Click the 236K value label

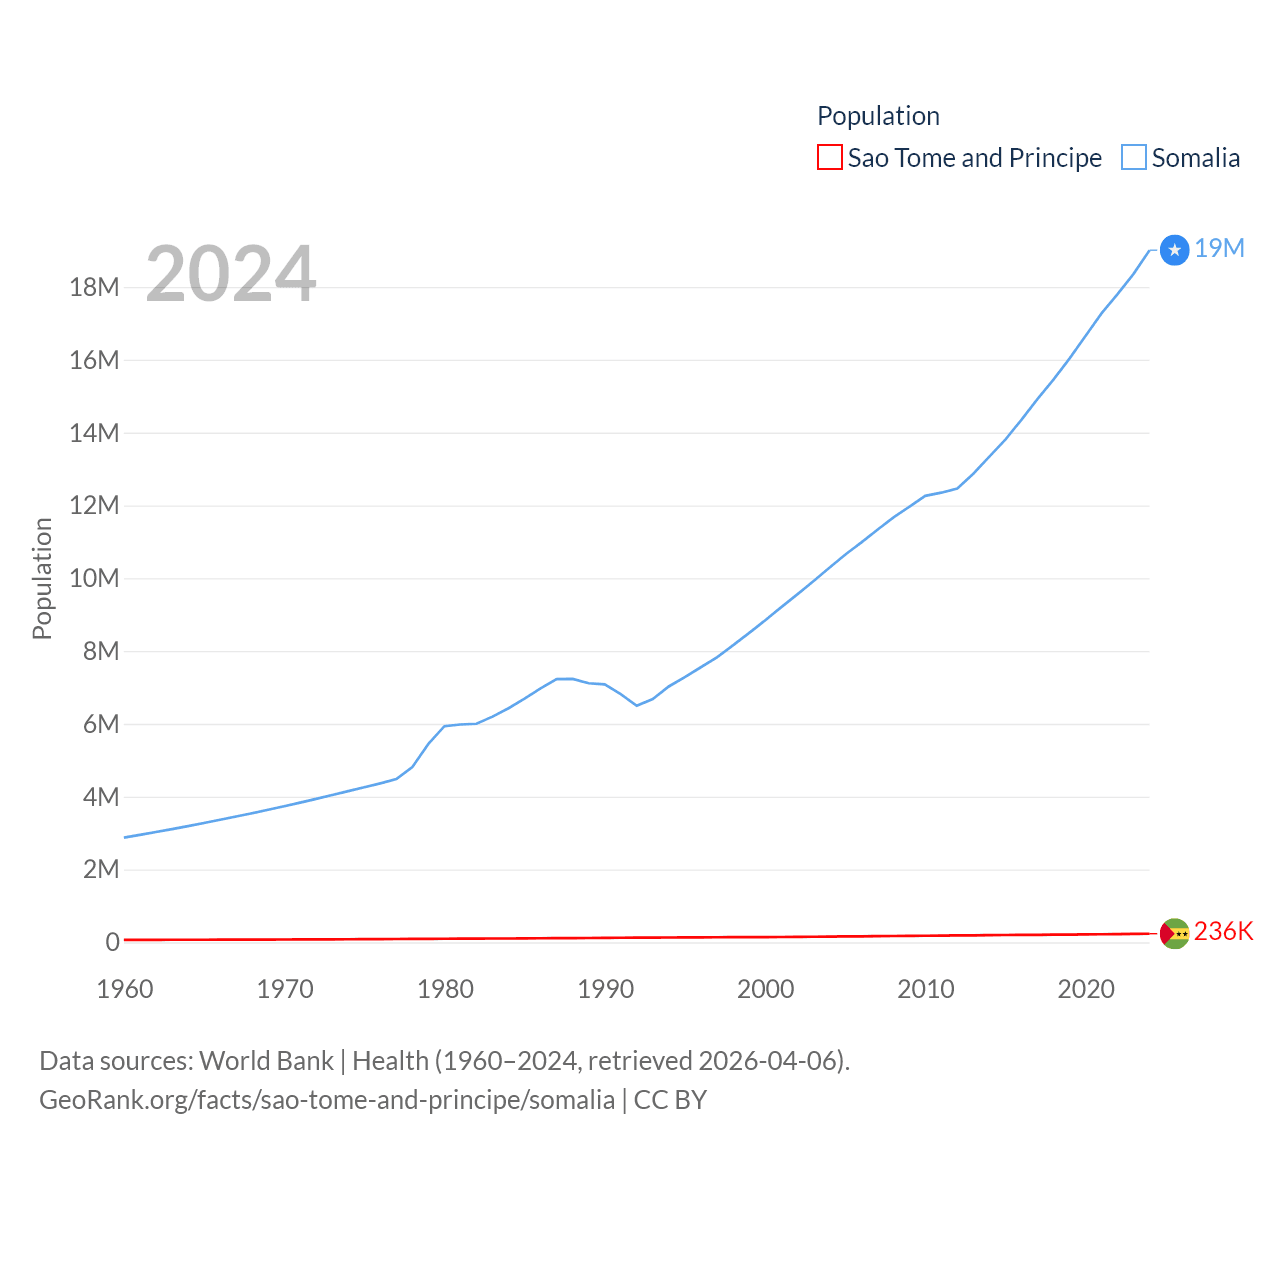(1223, 931)
